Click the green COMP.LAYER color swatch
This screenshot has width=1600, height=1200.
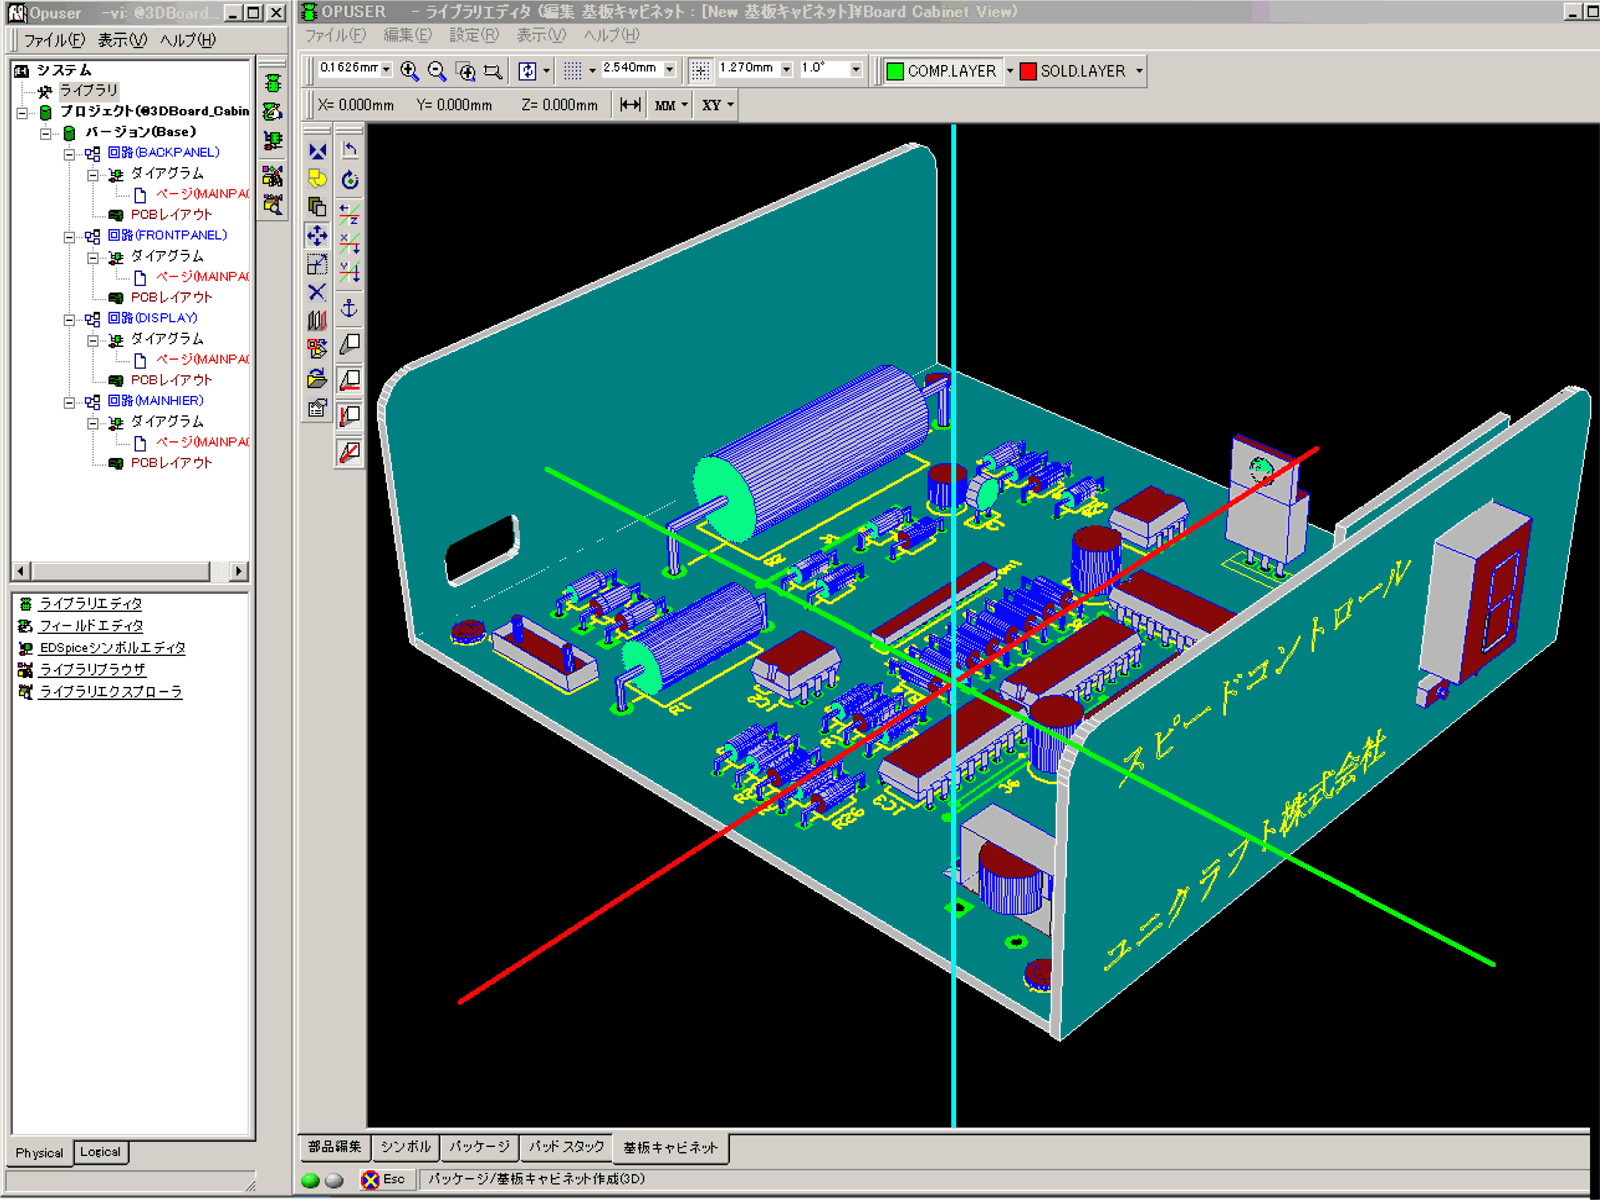[895, 71]
